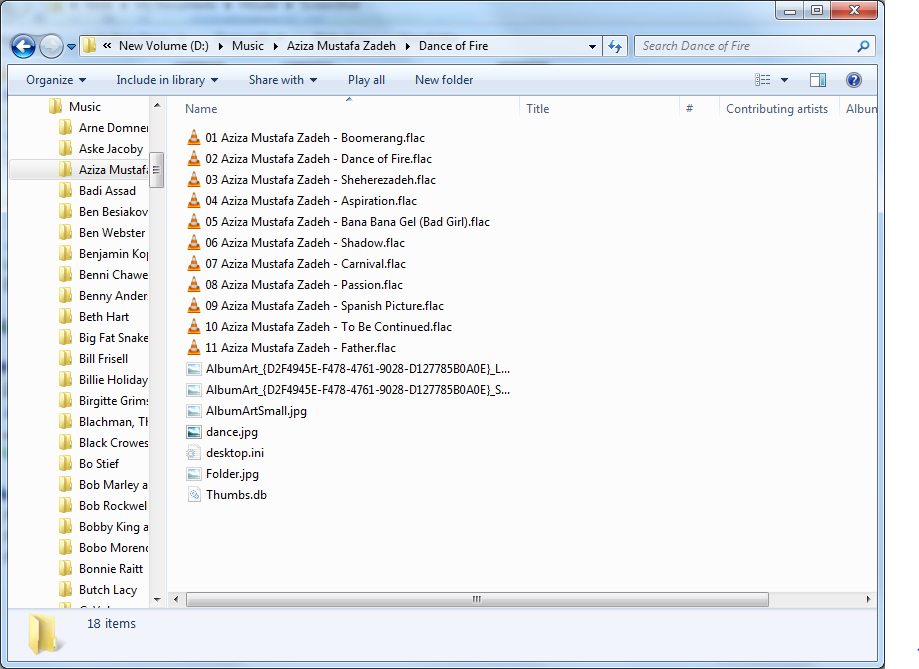Open help with the question mark icon

[x=854, y=80]
